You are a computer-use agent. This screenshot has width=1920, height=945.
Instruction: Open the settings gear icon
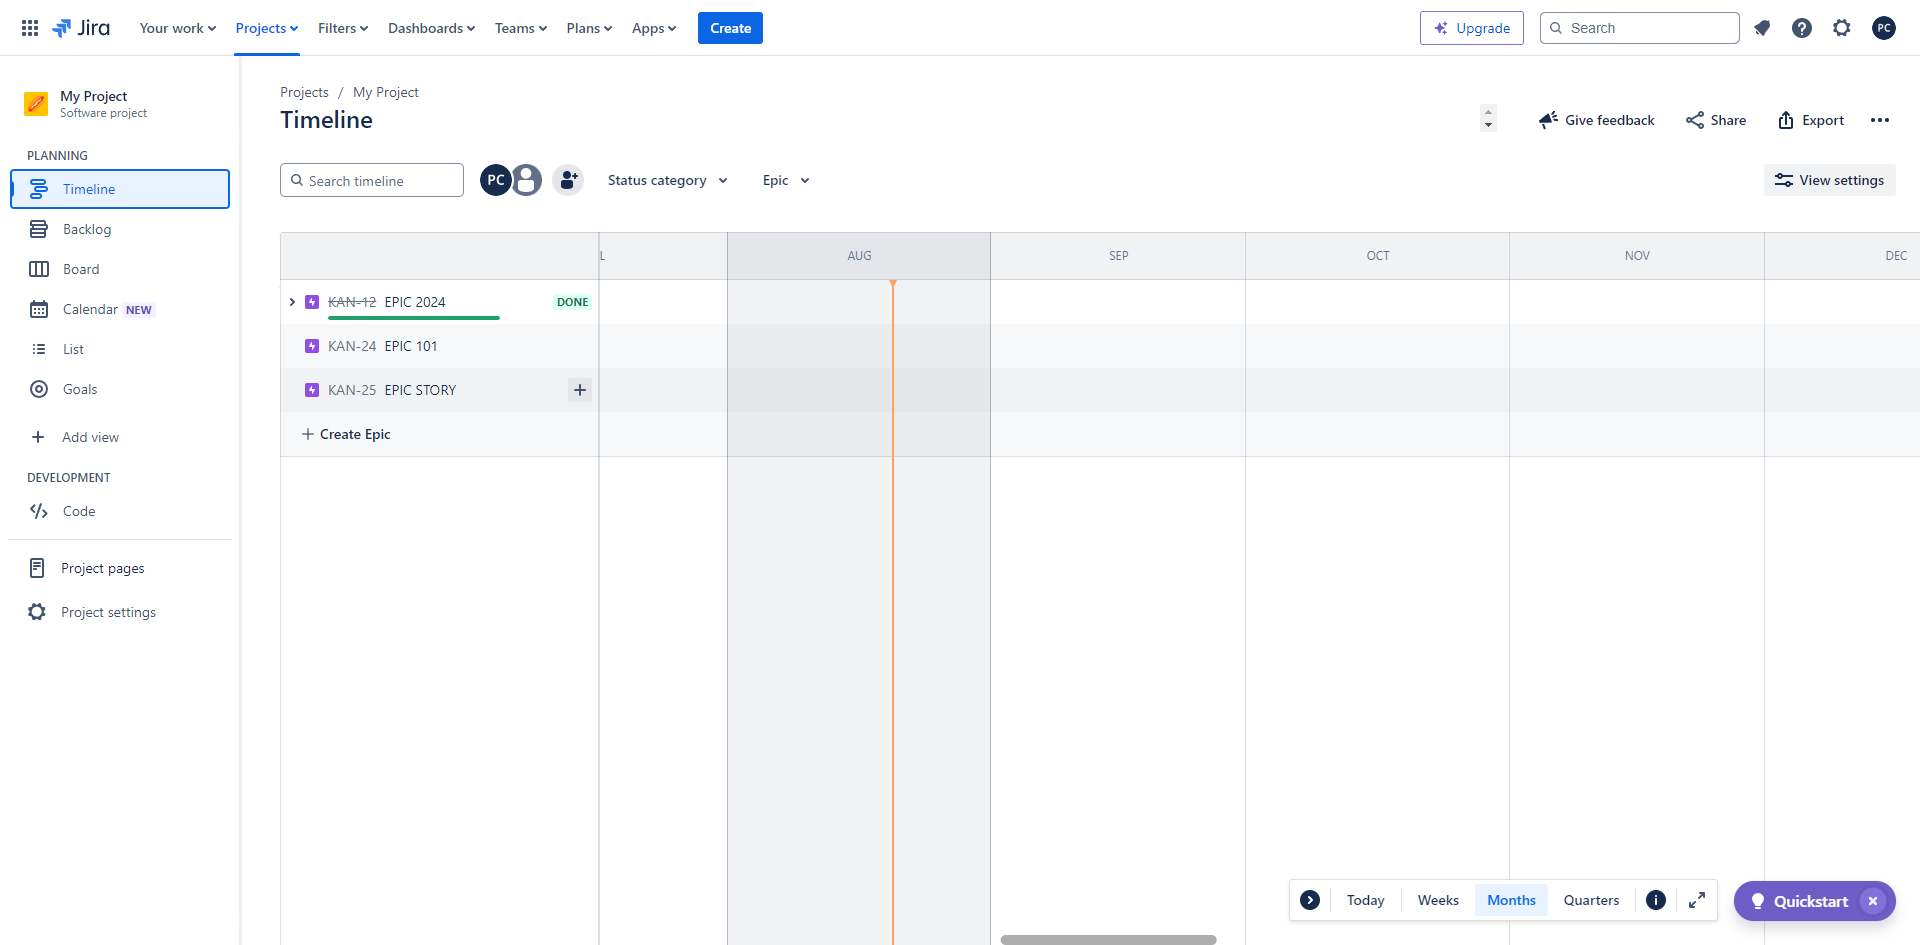1842,28
